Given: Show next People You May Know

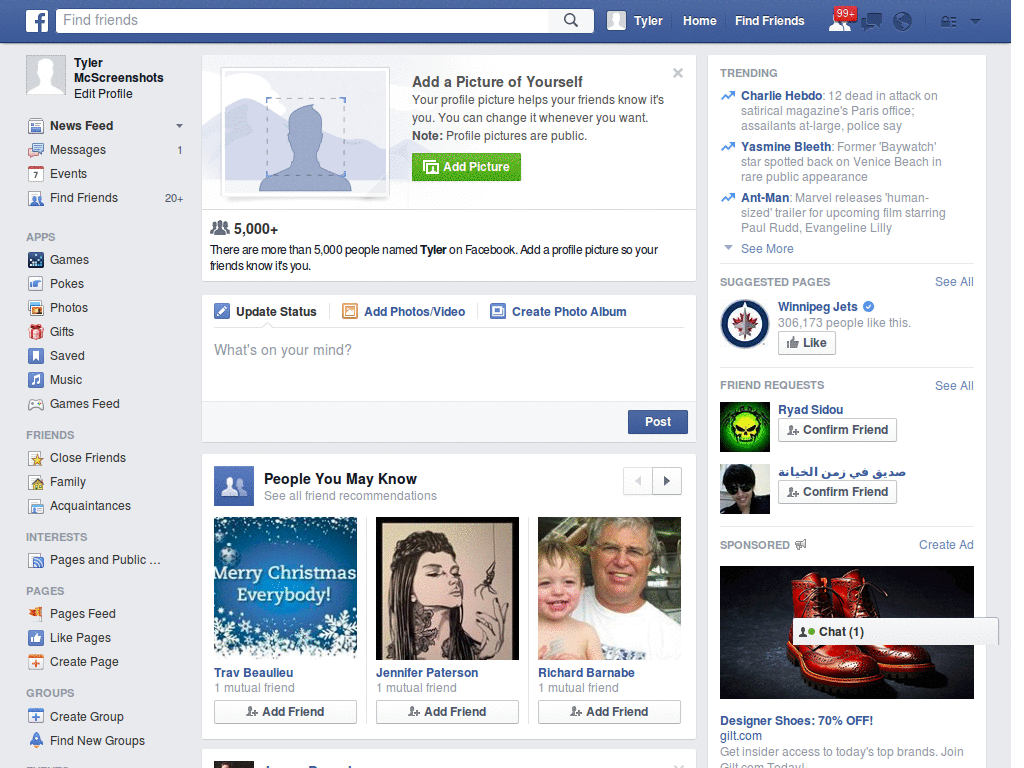Looking at the screenshot, I should 667,481.
